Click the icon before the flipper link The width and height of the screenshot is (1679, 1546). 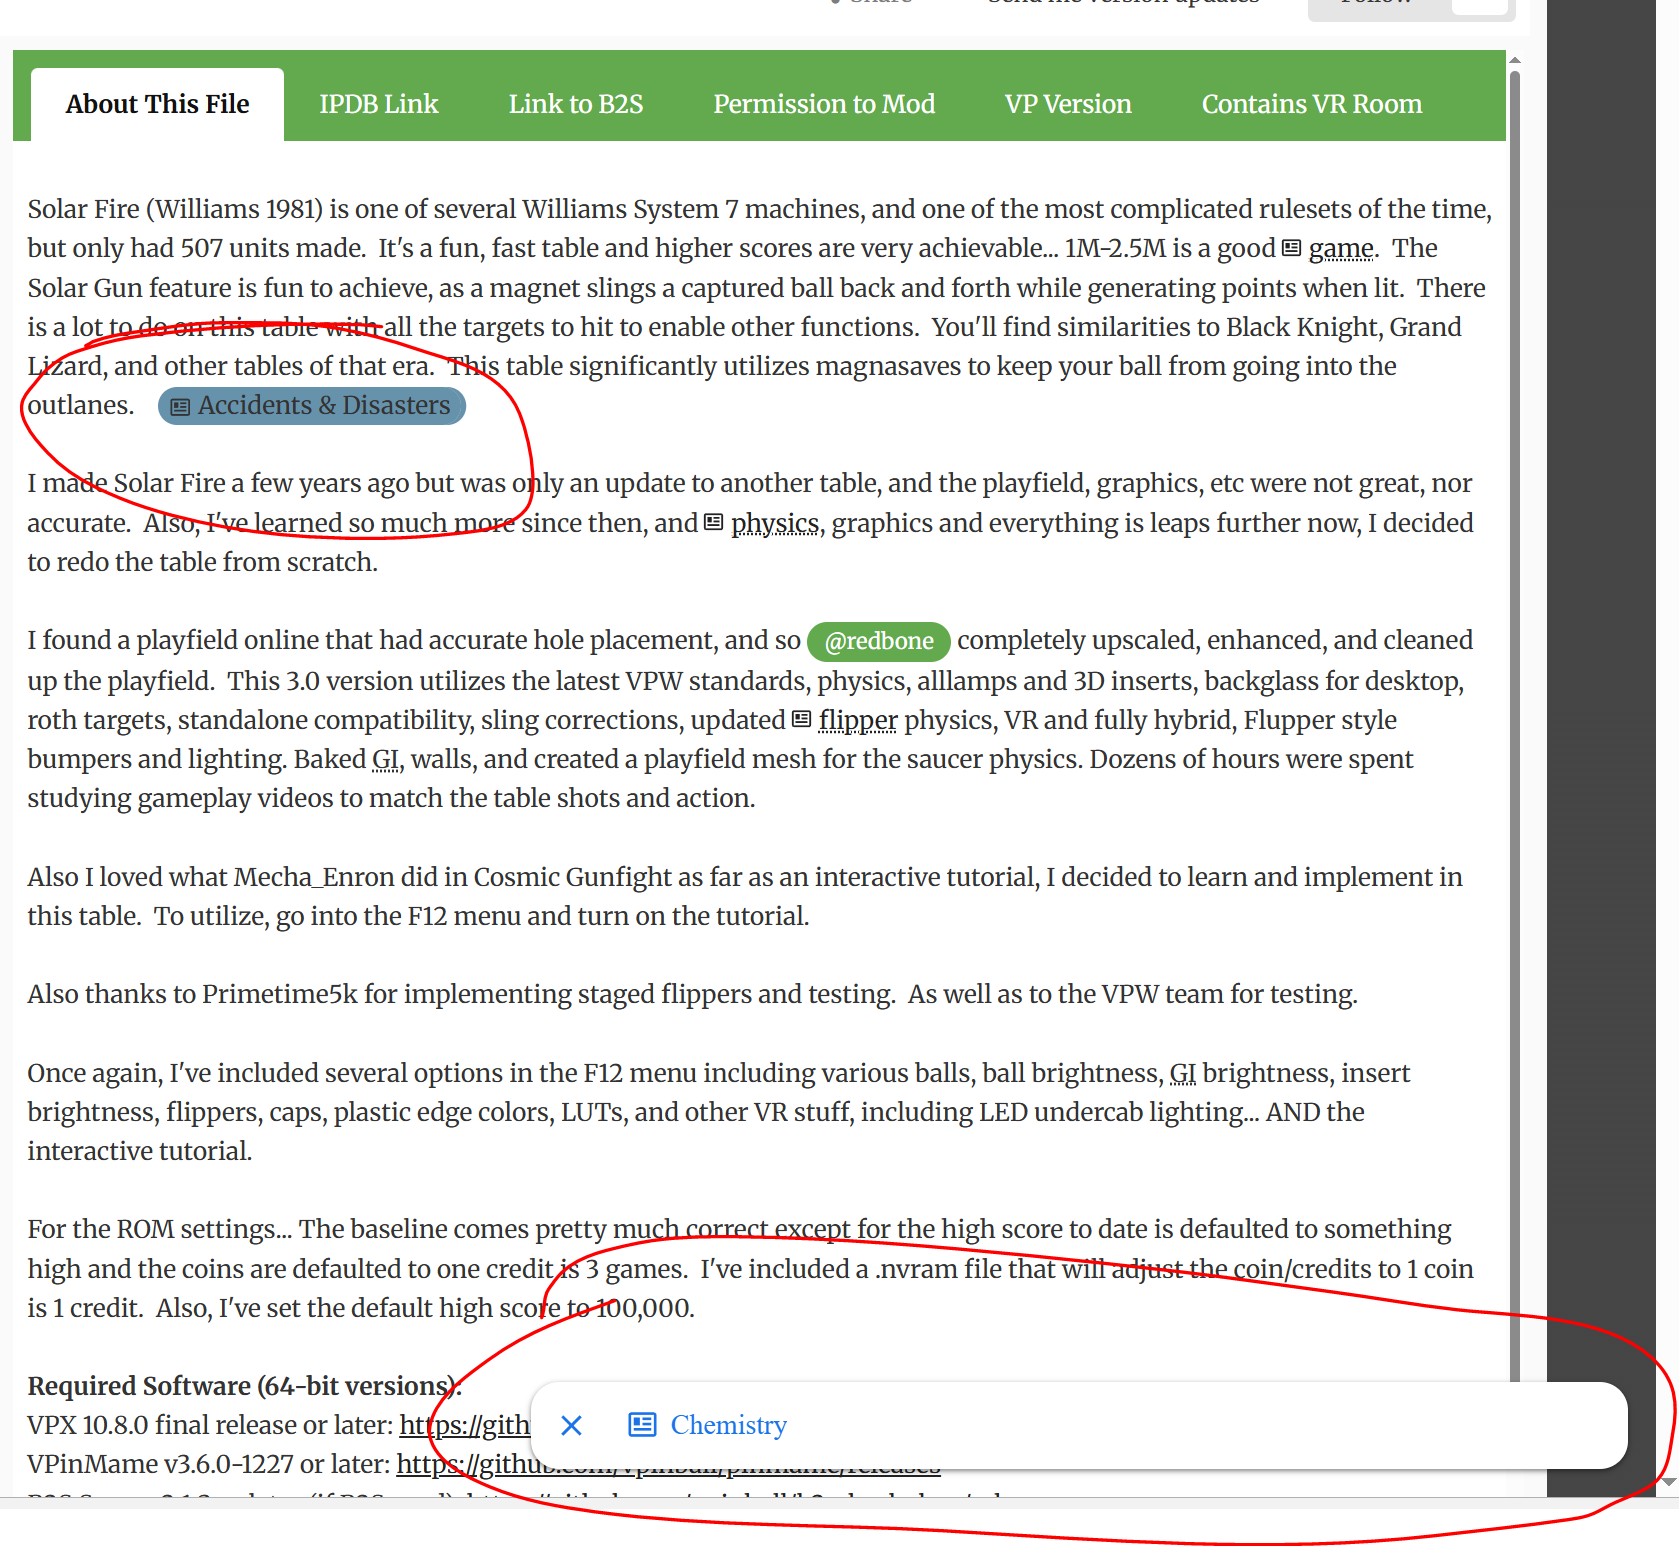pos(802,719)
